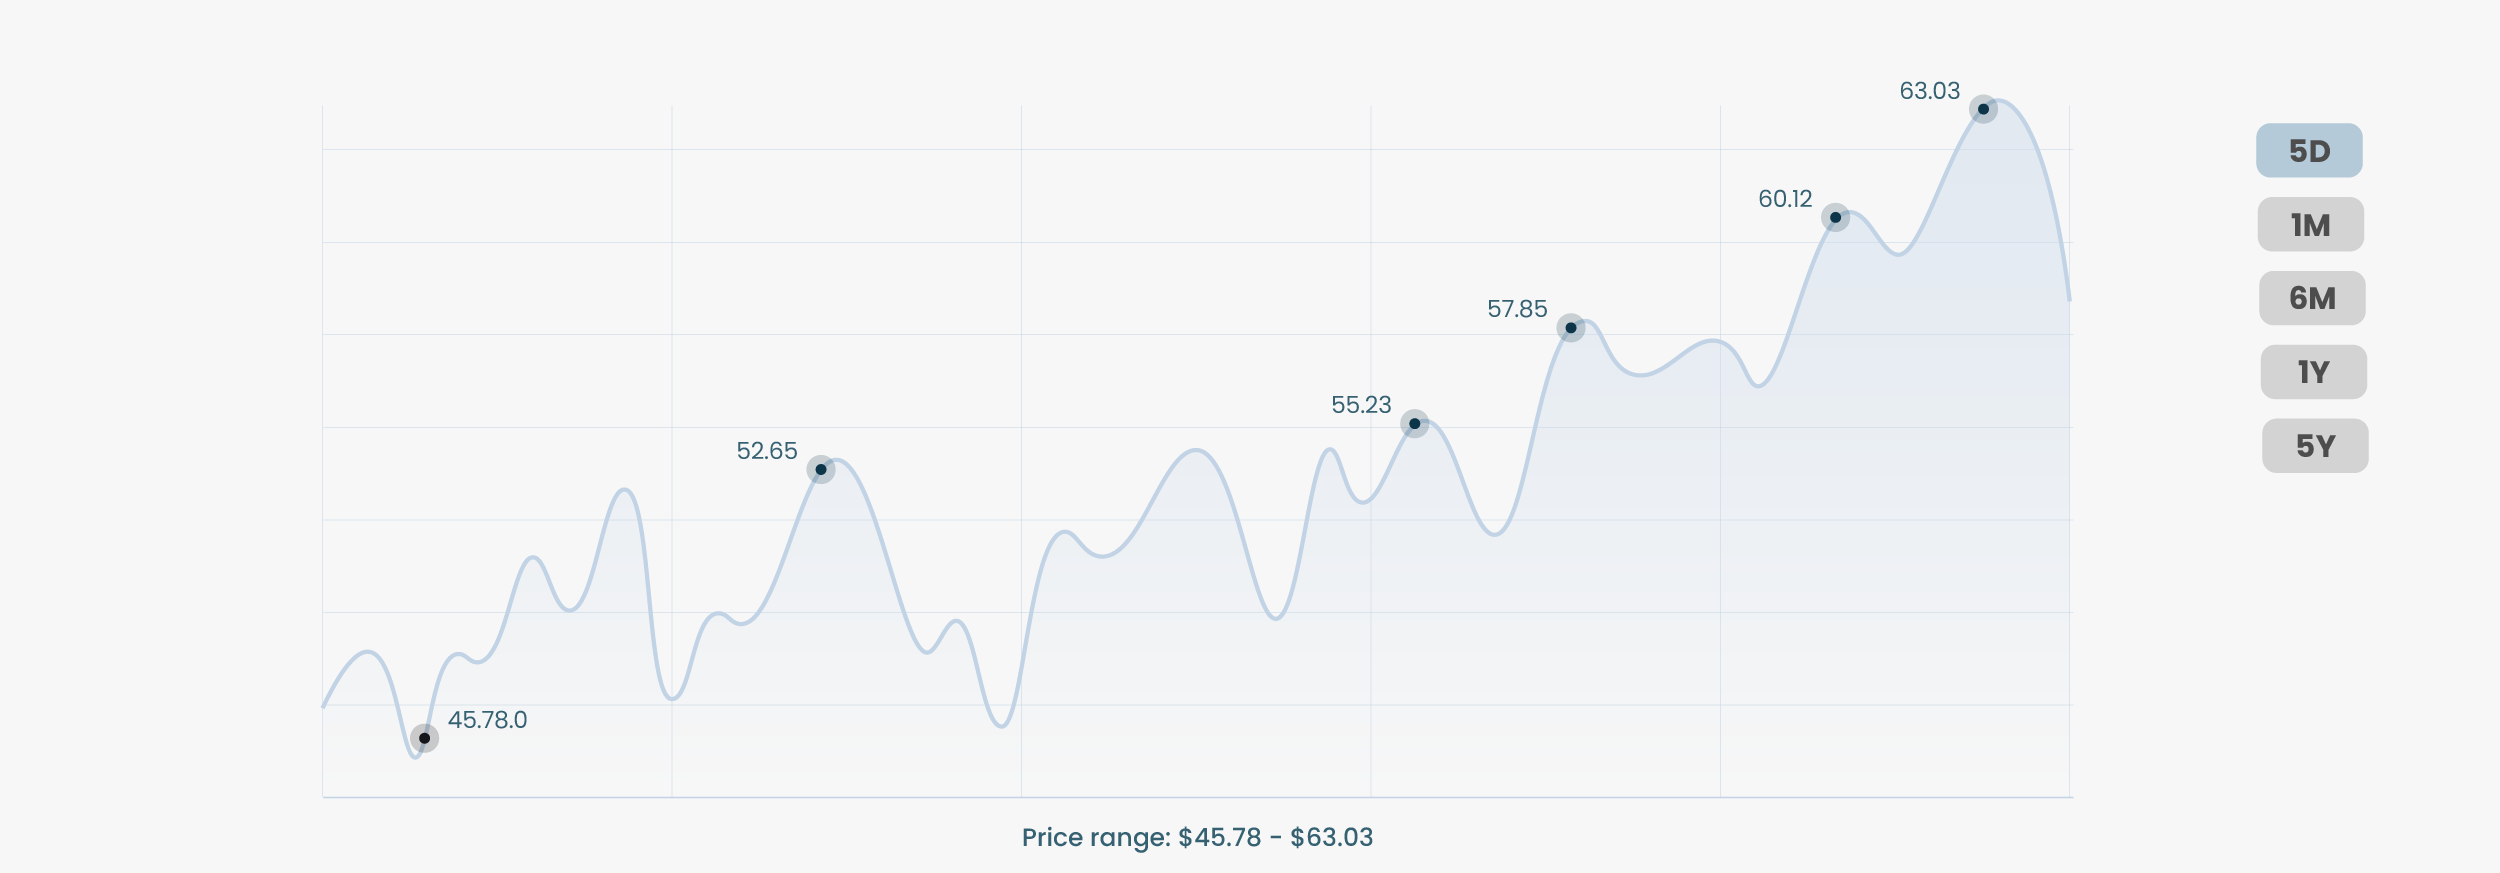
Task: Click the 63.03 high price label
Action: point(1929,91)
